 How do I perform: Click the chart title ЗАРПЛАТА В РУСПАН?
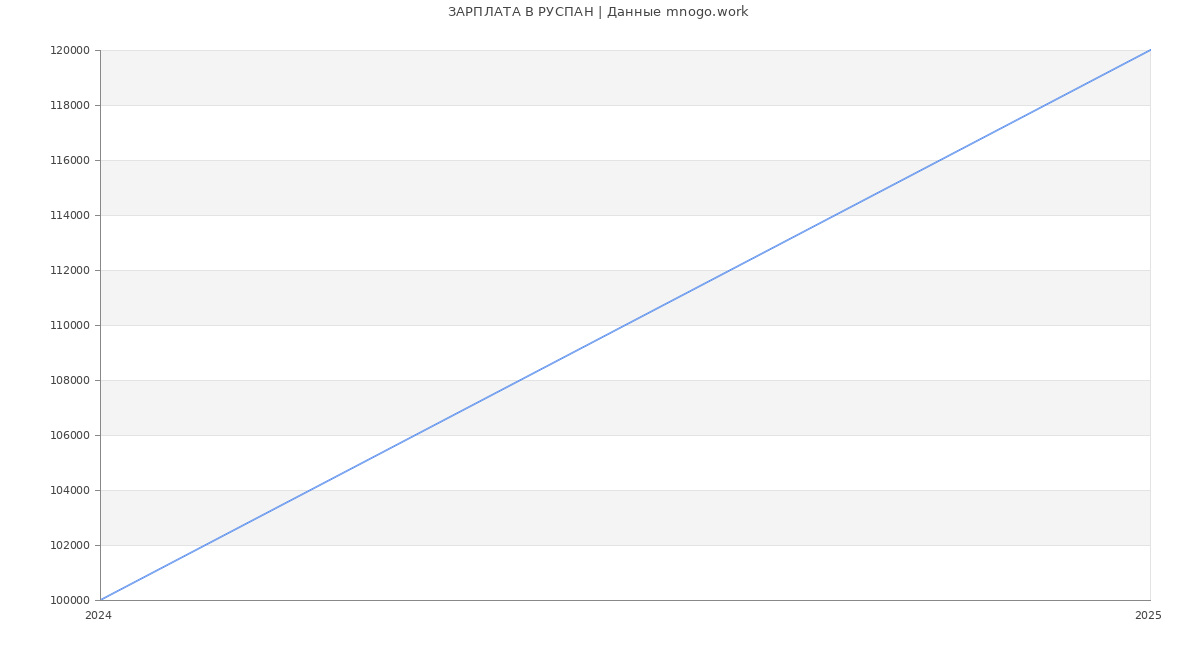[x=520, y=12]
